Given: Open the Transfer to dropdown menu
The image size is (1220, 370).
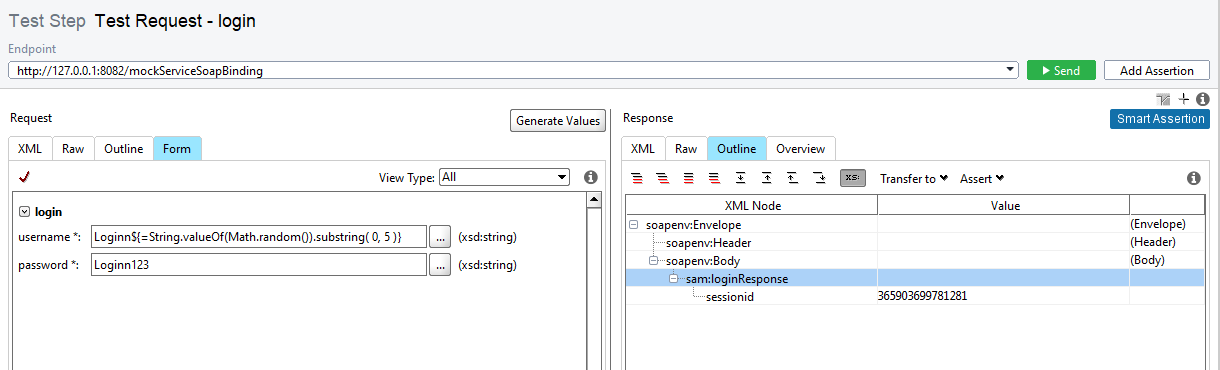Looking at the screenshot, I should tap(914, 178).
